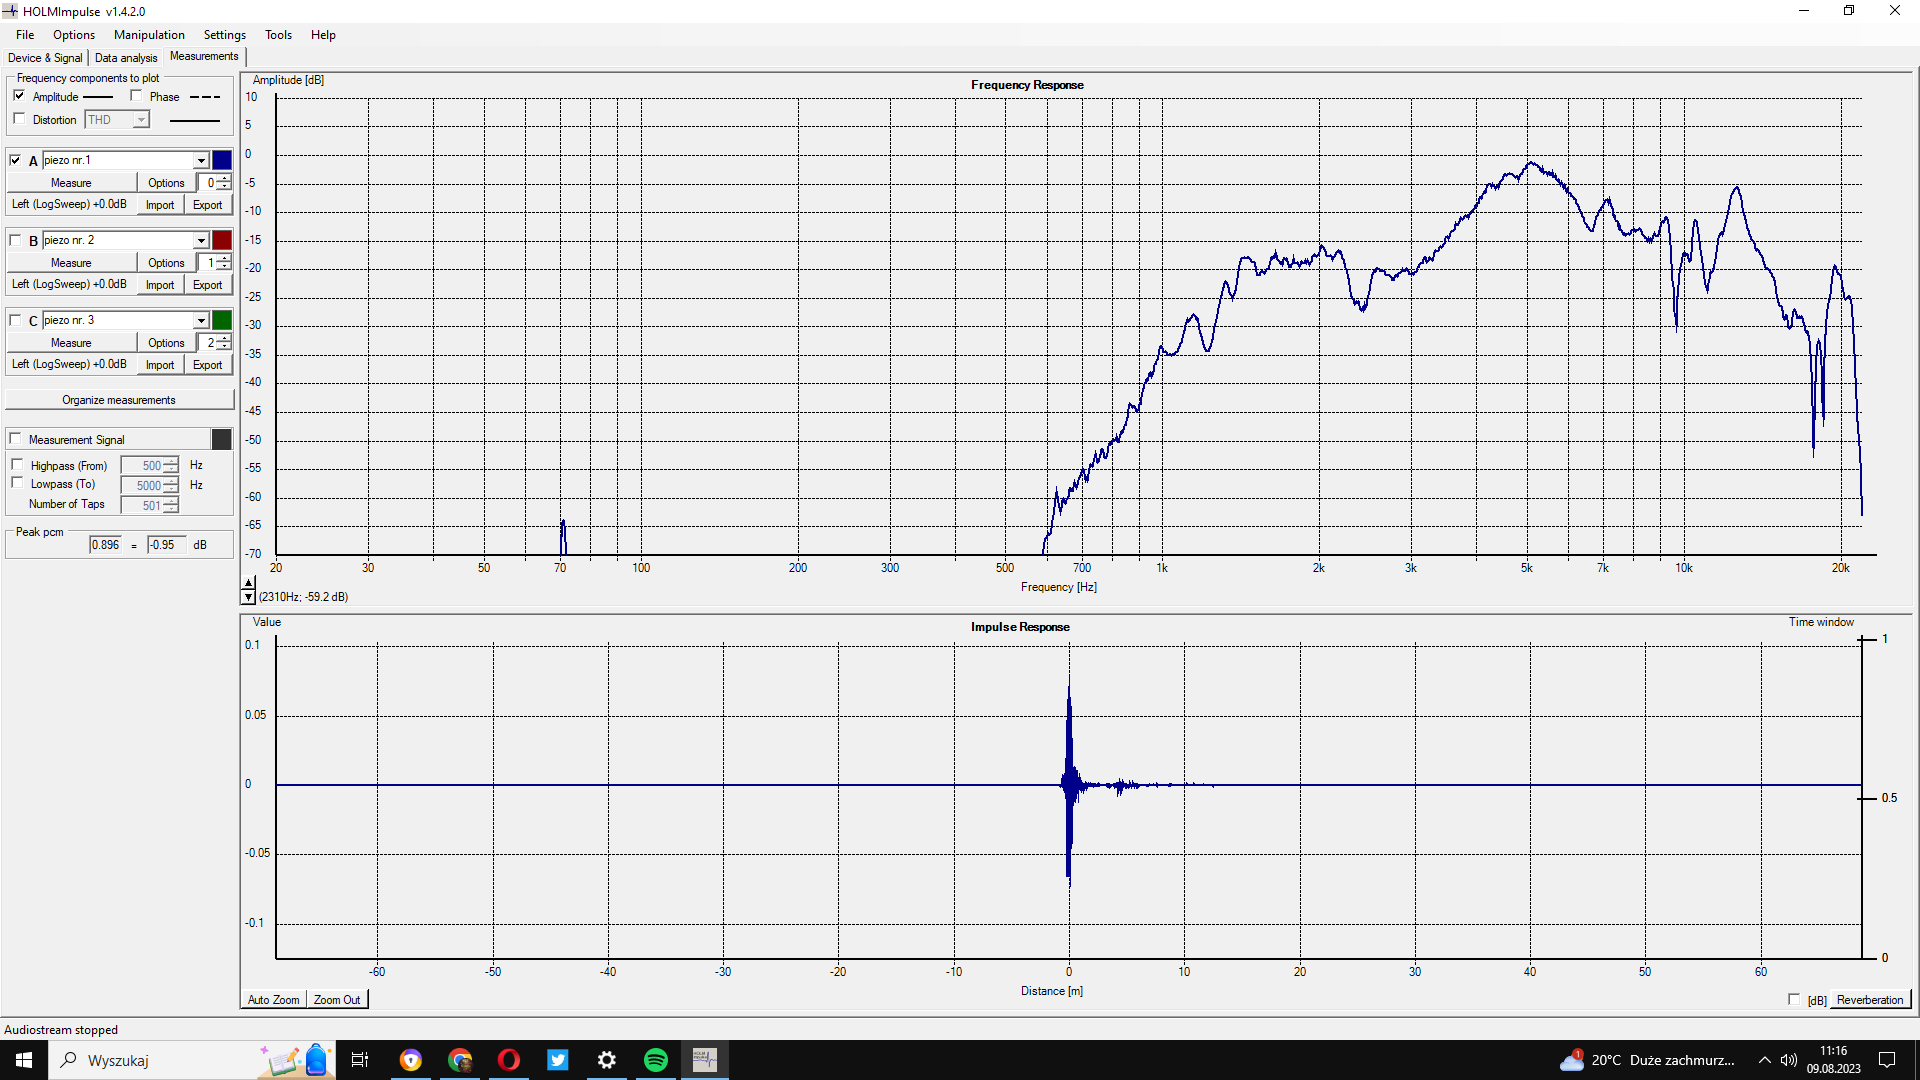Click the Peak pcm value field

105,545
